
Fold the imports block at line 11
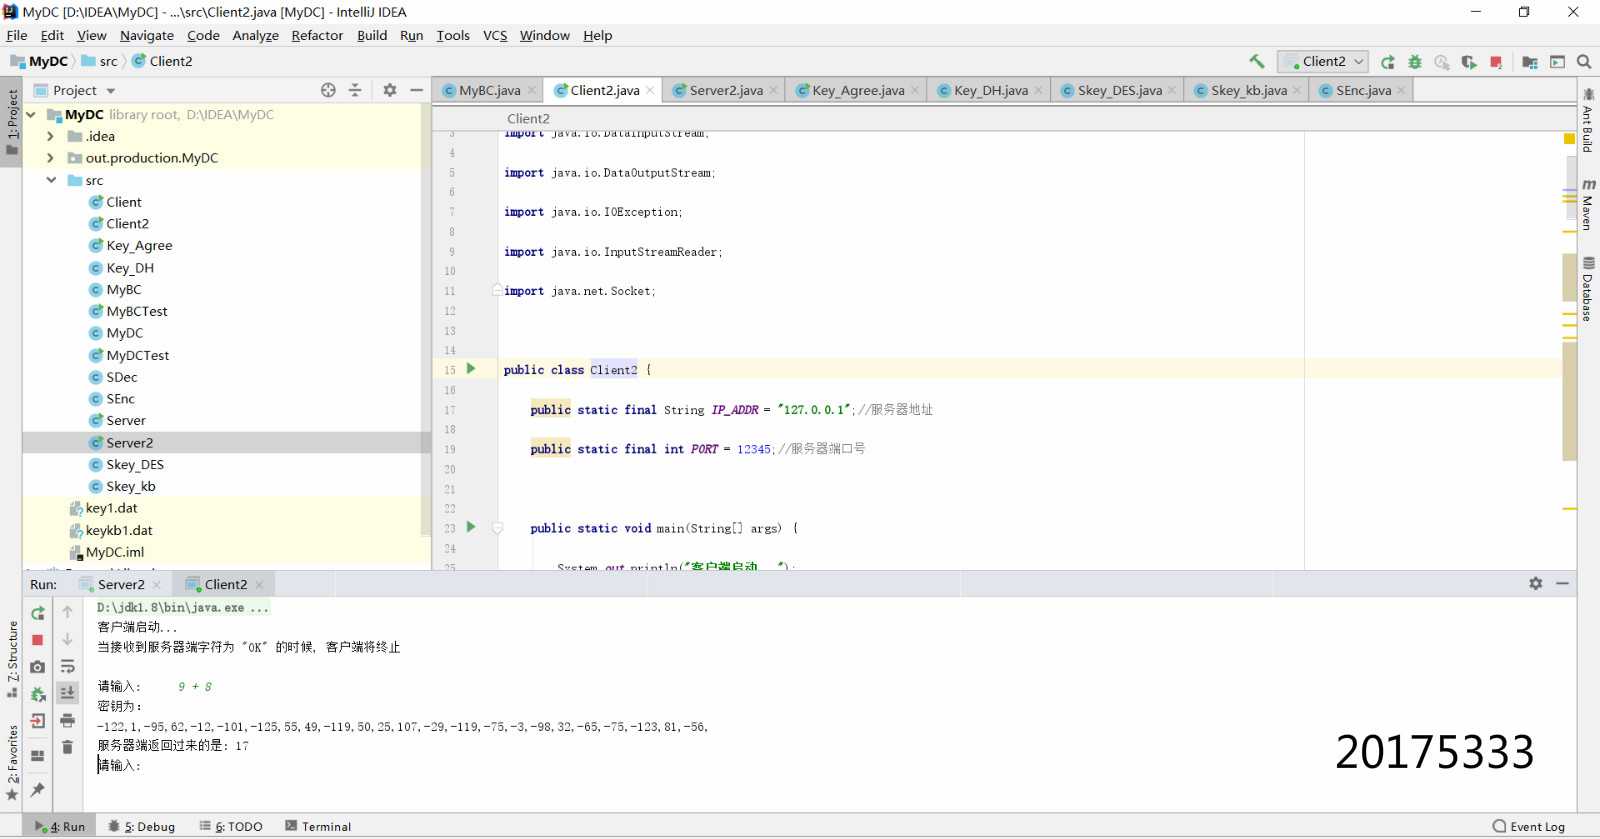[x=497, y=290]
